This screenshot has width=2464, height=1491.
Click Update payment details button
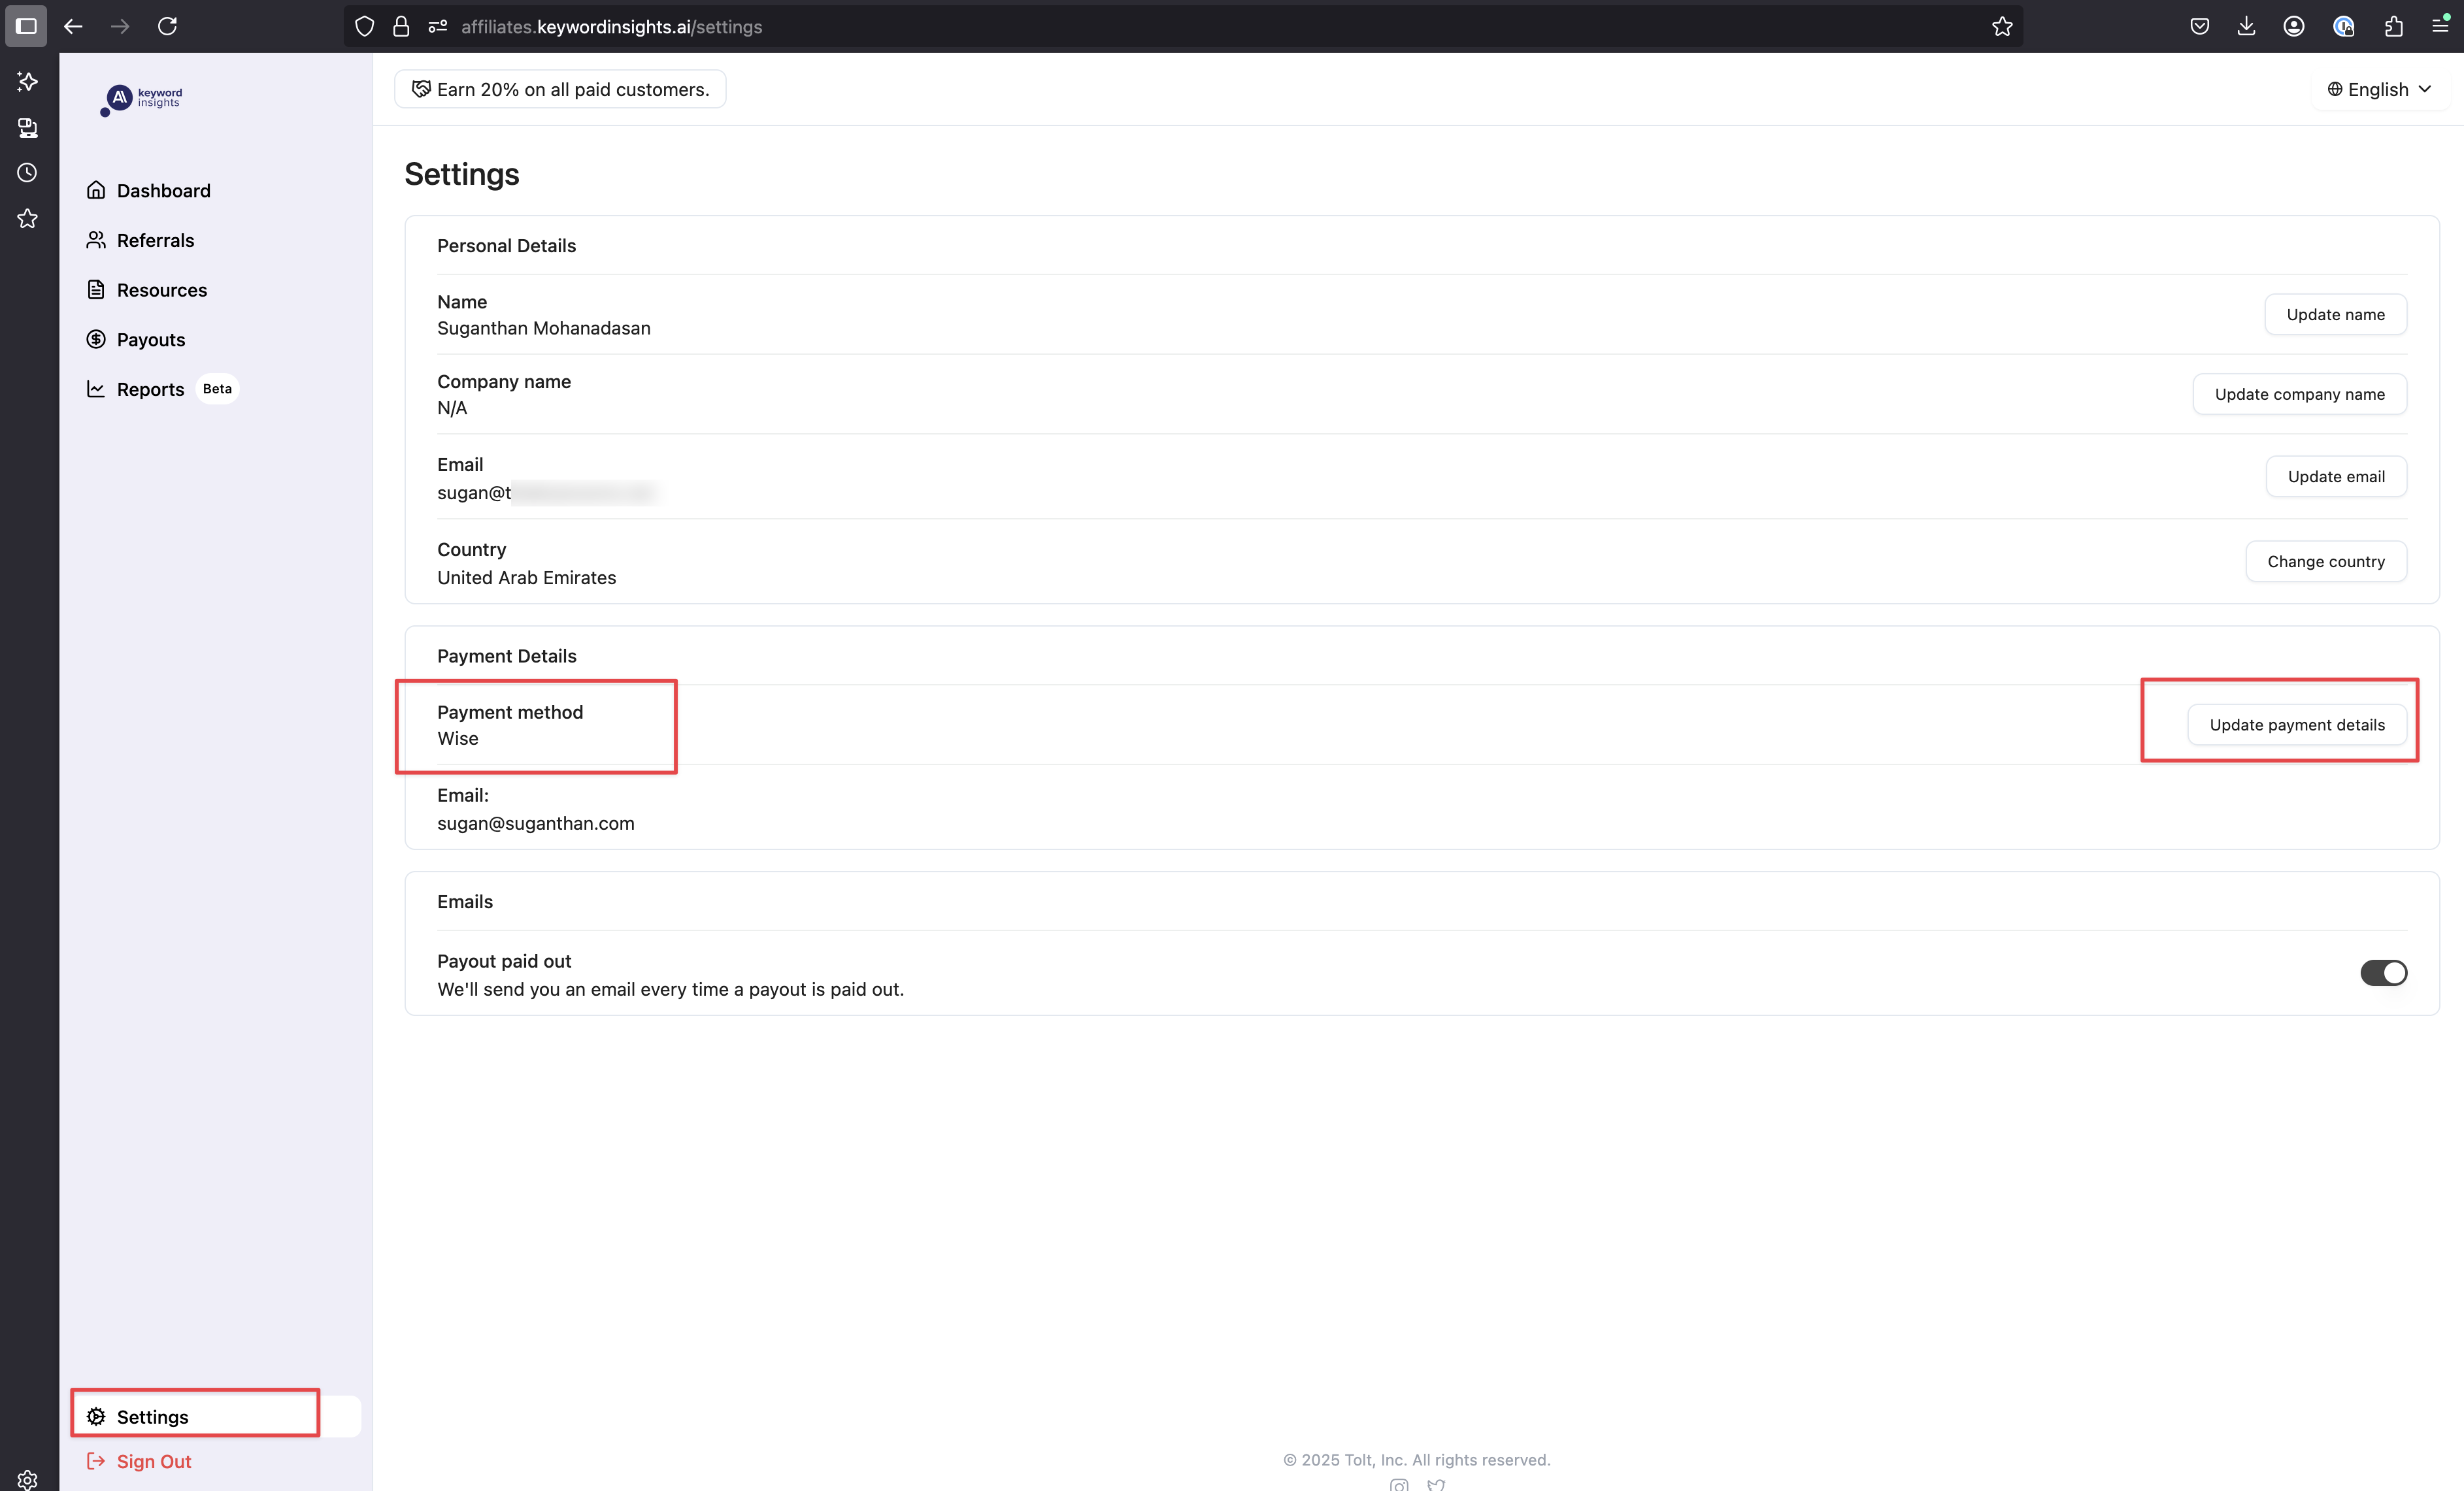point(2296,724)
